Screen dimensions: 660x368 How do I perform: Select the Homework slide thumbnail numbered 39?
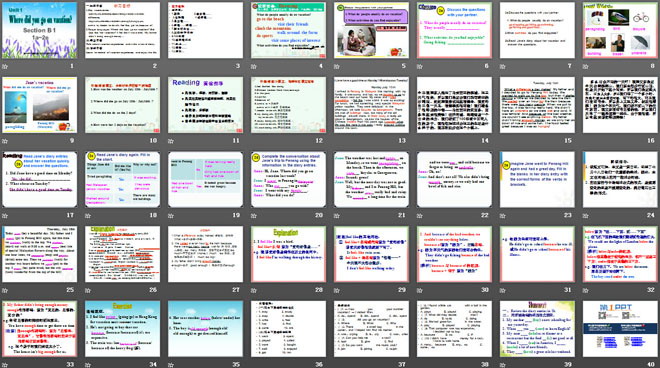coord(537,328)
